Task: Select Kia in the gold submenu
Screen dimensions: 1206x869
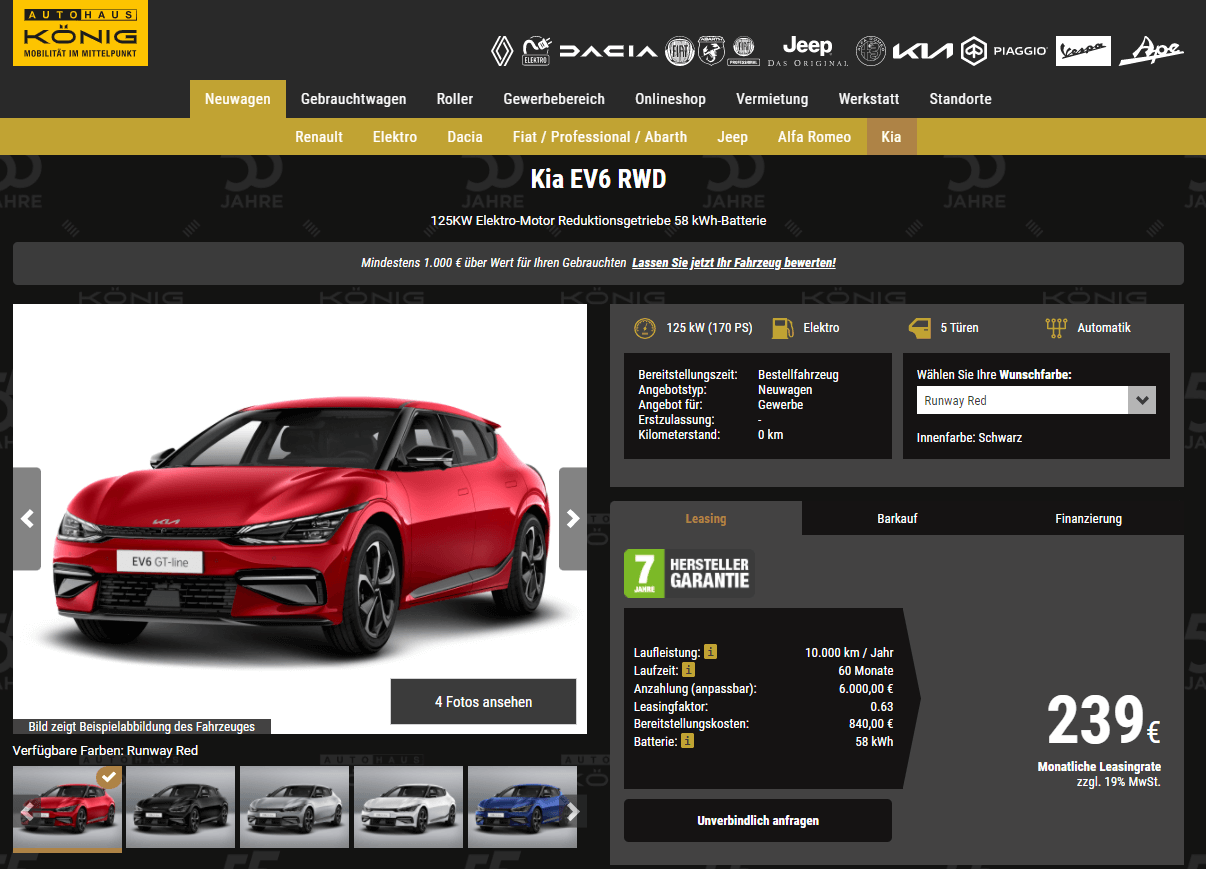Action: (891, 137)
